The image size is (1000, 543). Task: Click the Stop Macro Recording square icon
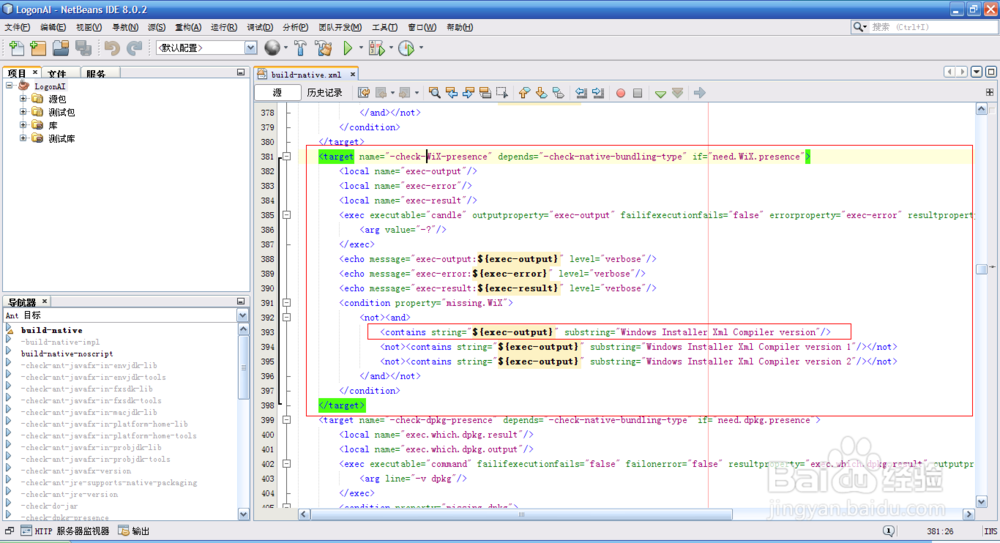(637, 93)
